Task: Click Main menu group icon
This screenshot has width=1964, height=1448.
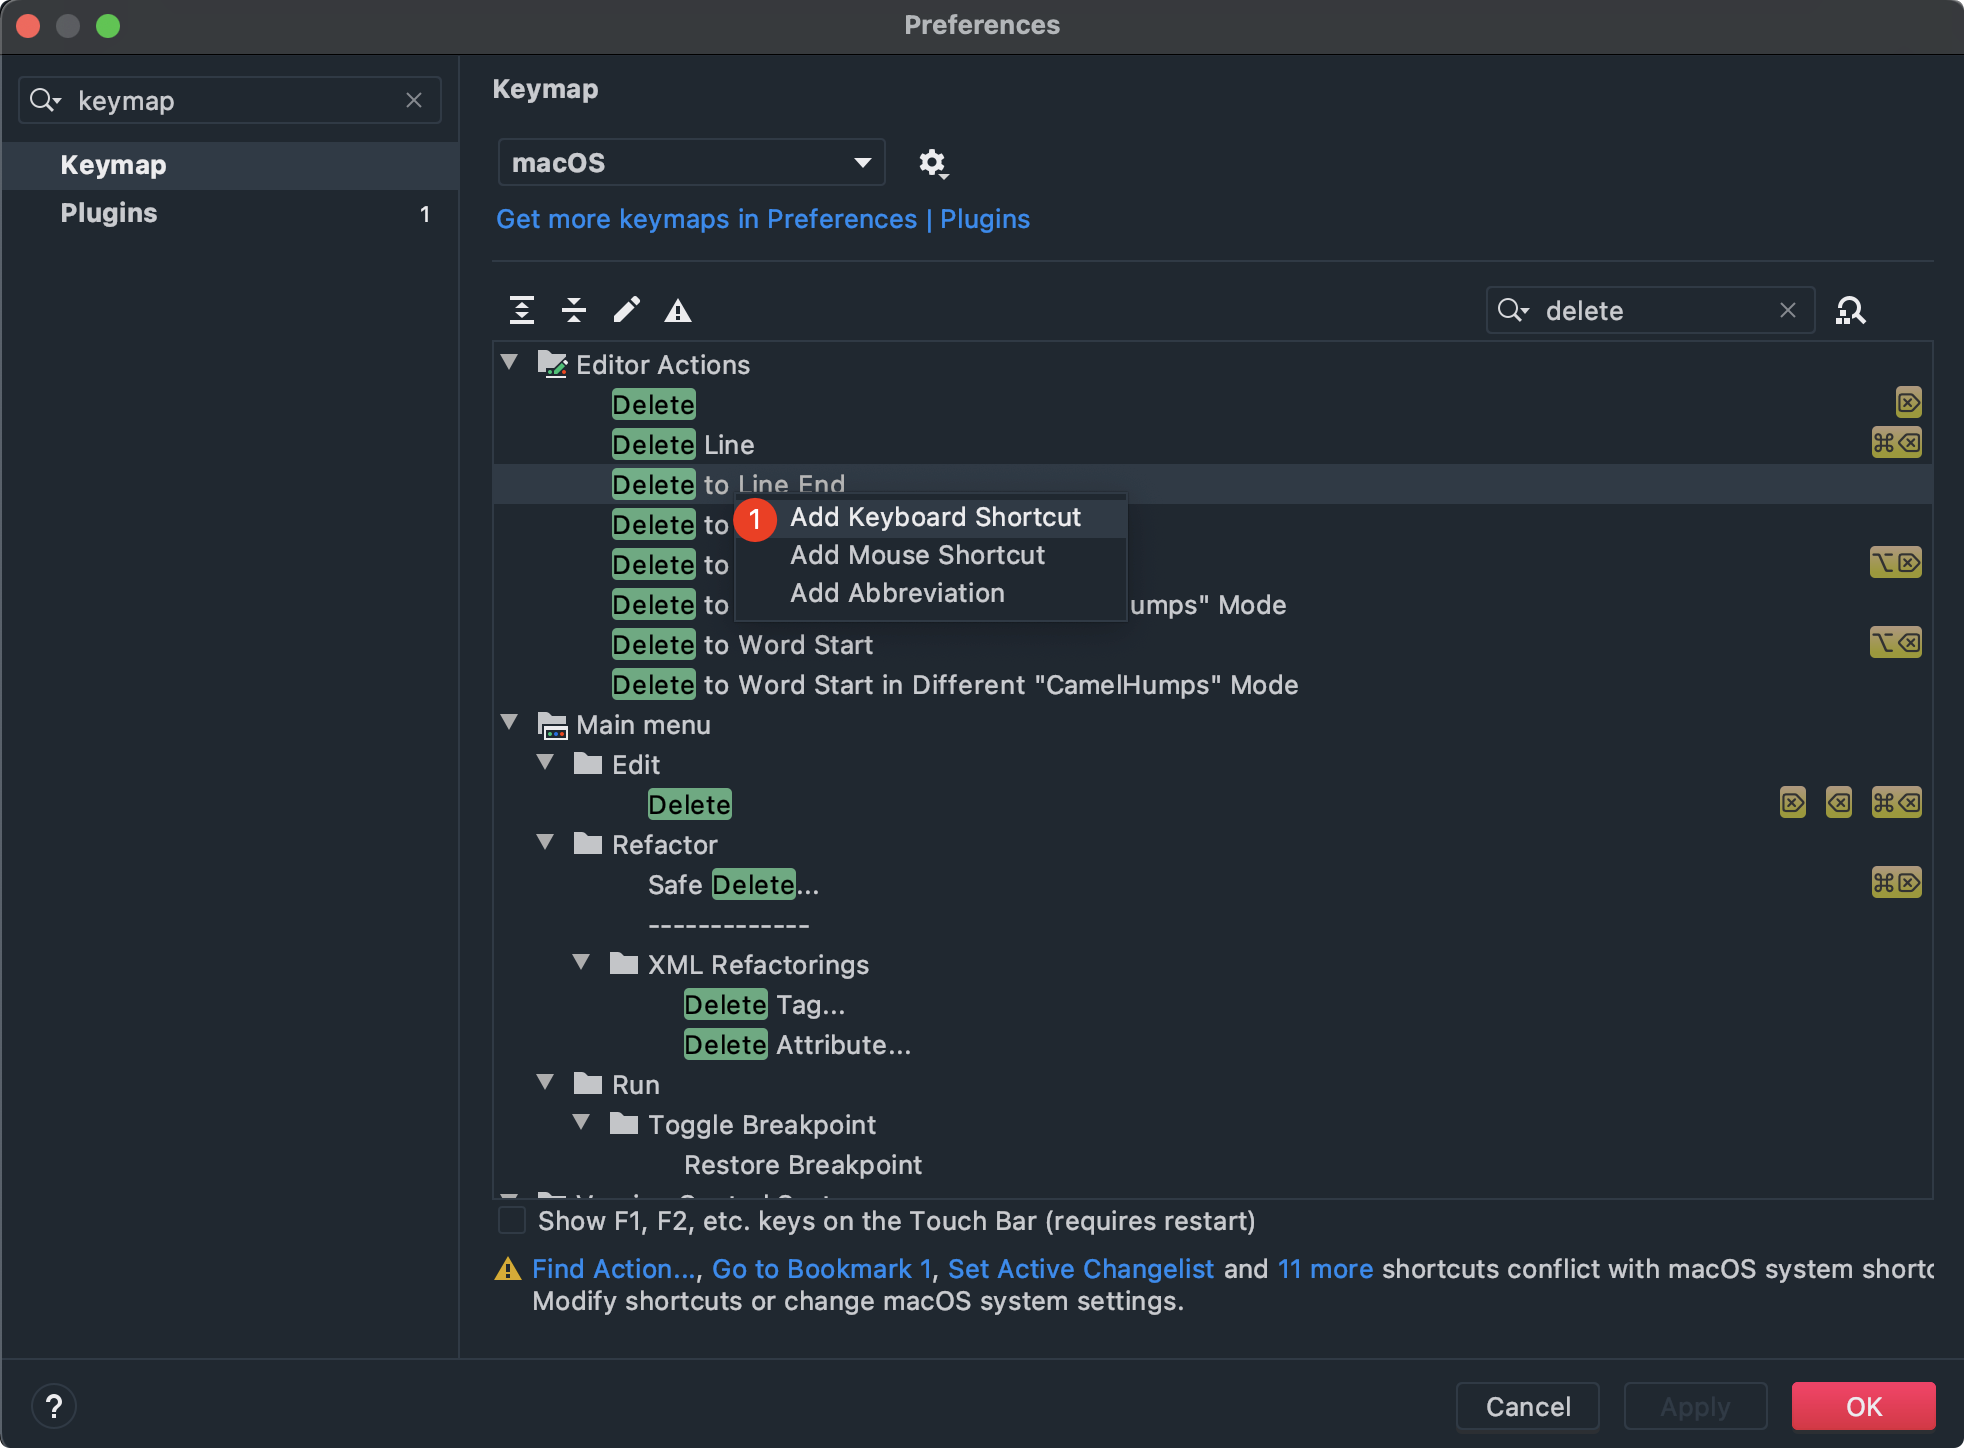Action: pos(552,725)
